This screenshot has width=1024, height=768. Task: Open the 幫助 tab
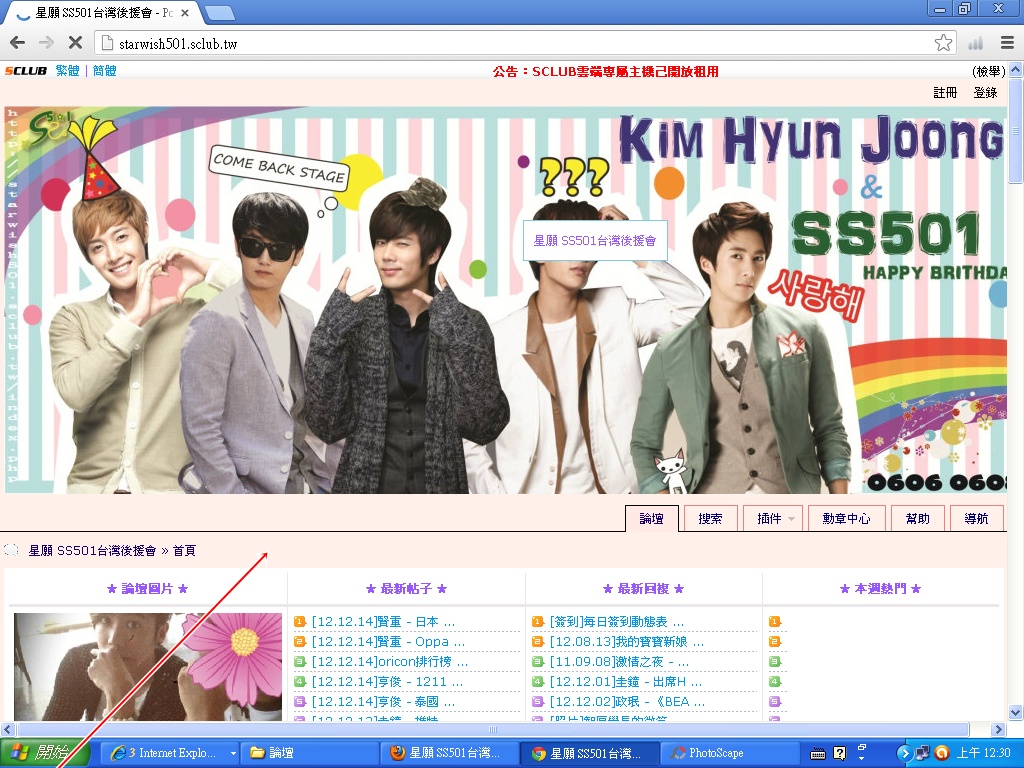pos(918,519)
